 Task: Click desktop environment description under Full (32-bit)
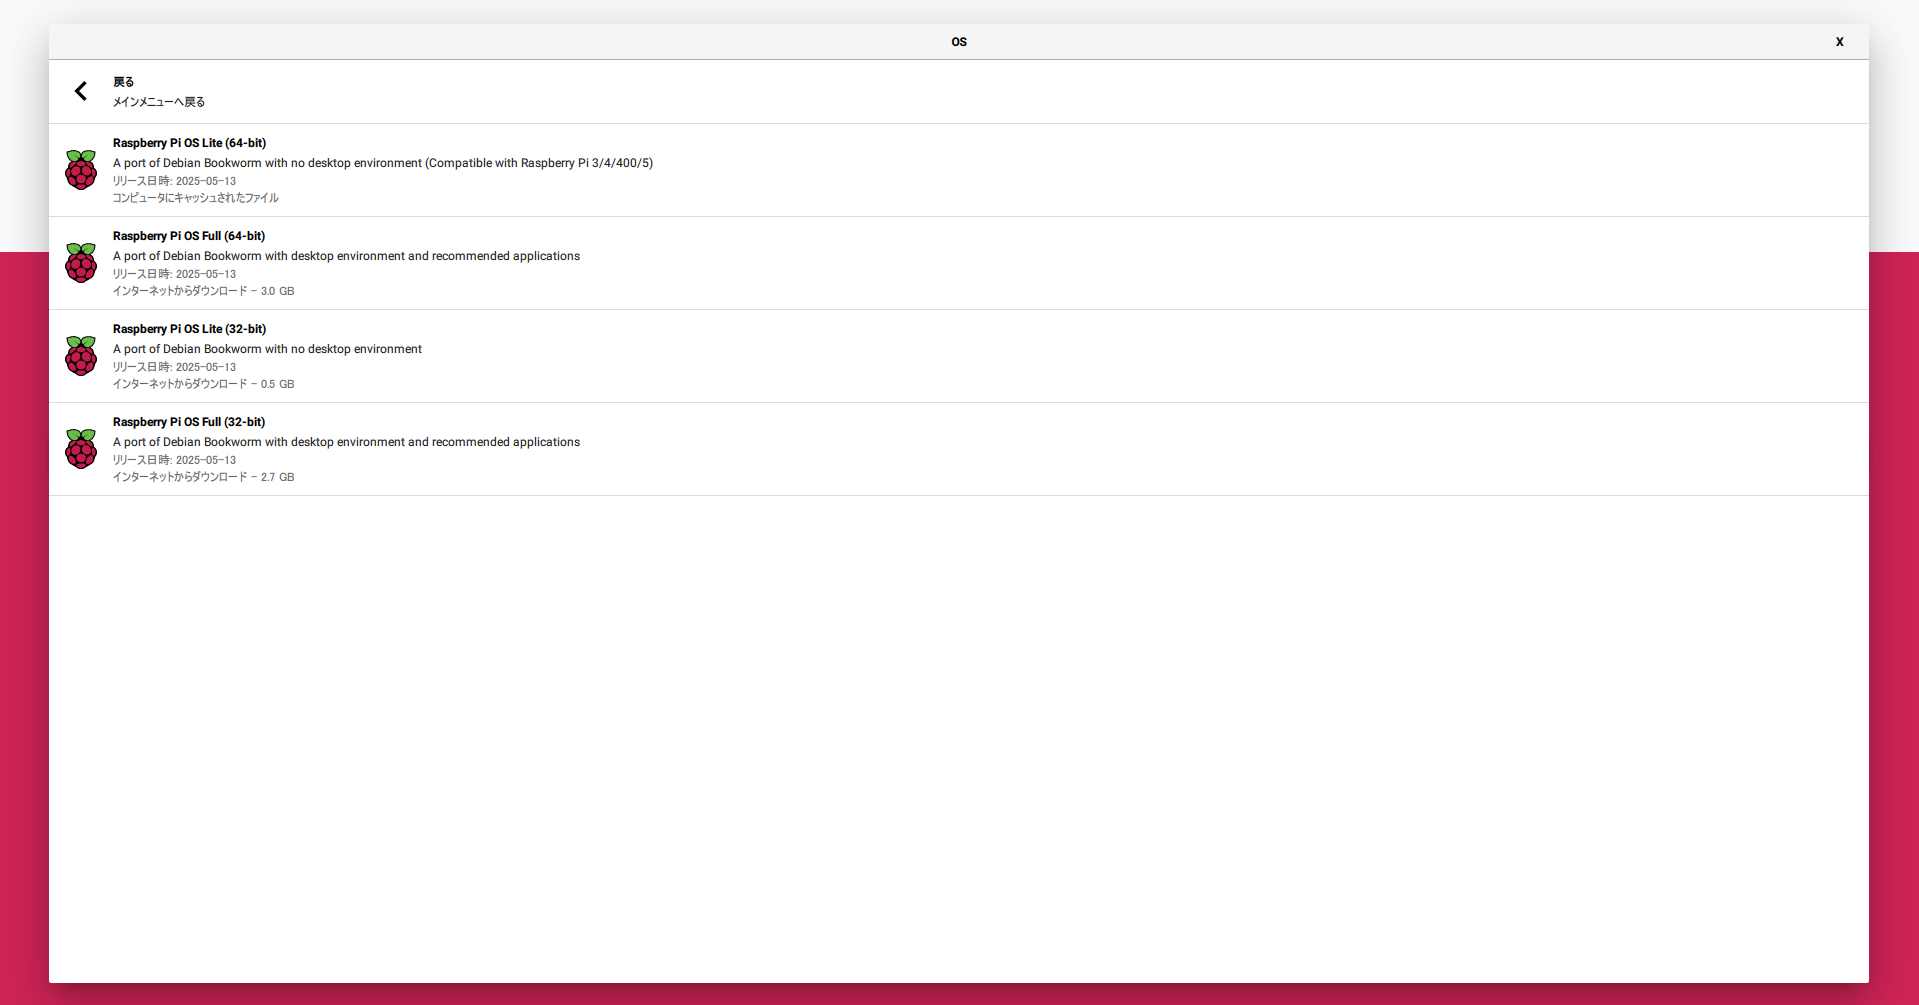346,442
